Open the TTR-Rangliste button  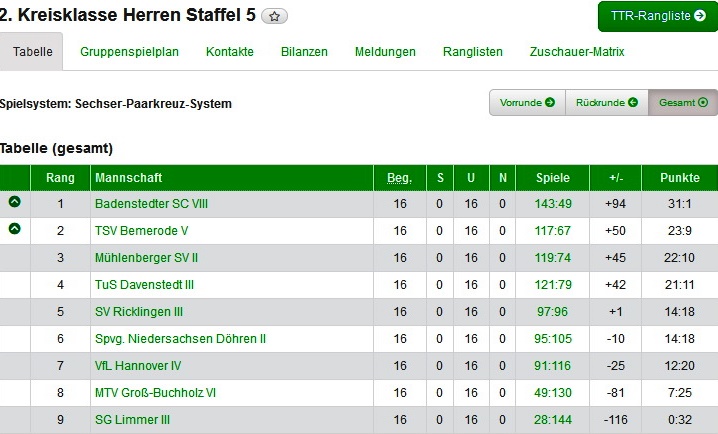(x=658, y=16)
